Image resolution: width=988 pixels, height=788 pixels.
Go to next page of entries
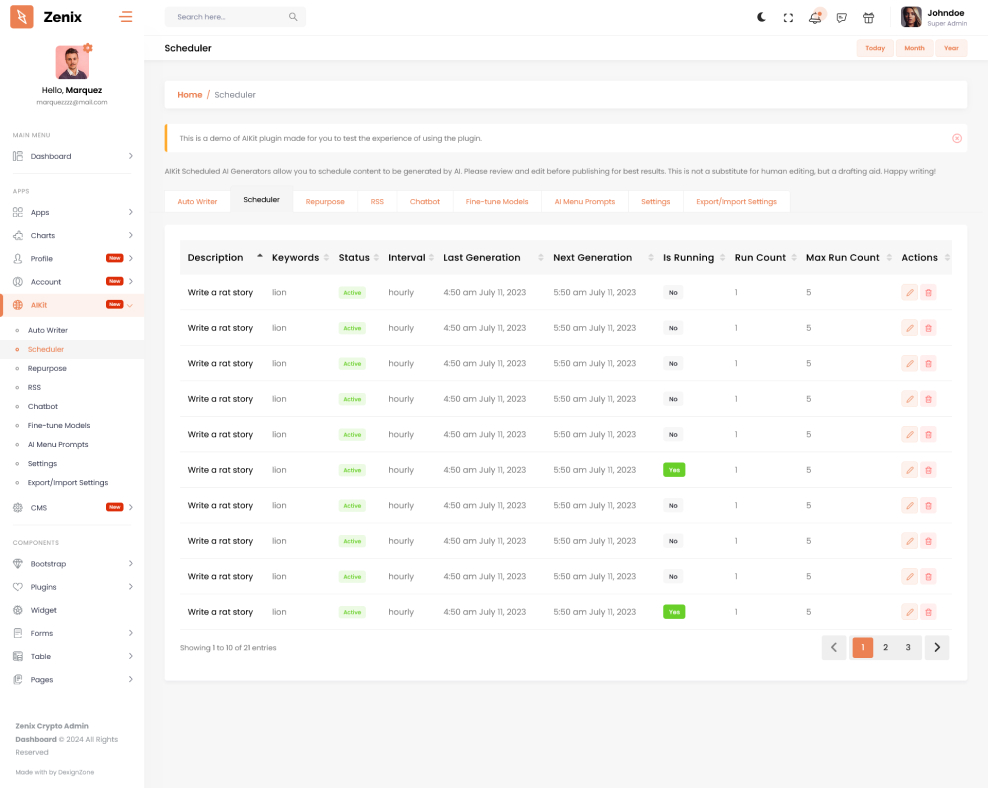point(936,647)
